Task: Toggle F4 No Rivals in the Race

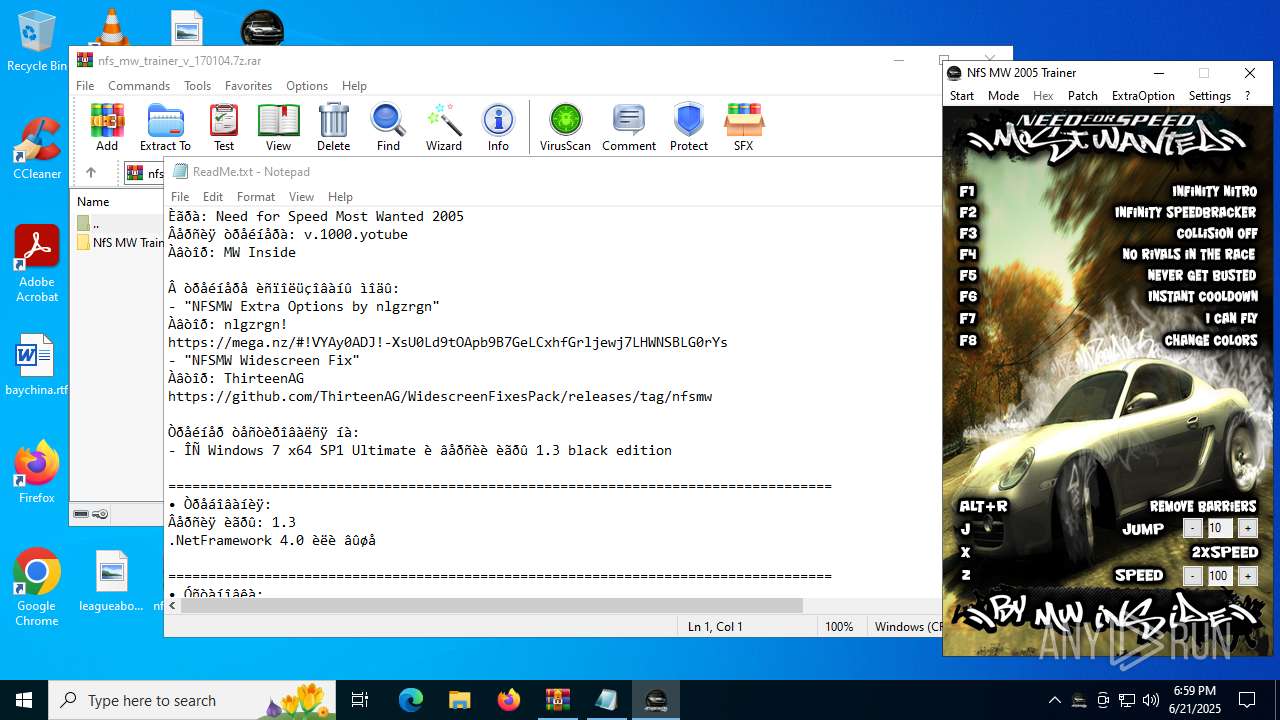Action: (x=1107, y=254)
